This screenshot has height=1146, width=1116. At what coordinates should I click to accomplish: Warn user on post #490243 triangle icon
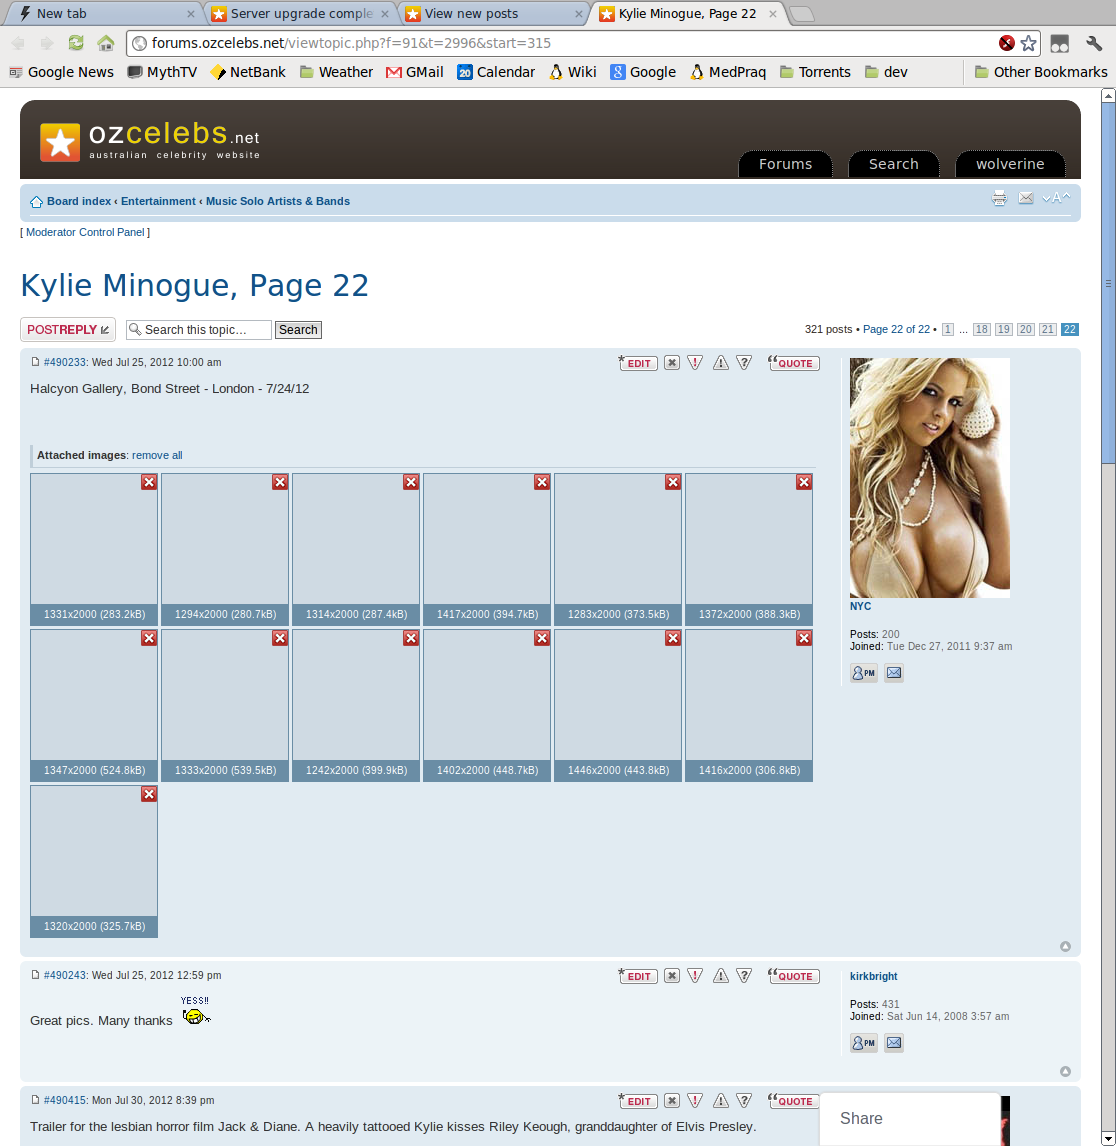[720, 976]
